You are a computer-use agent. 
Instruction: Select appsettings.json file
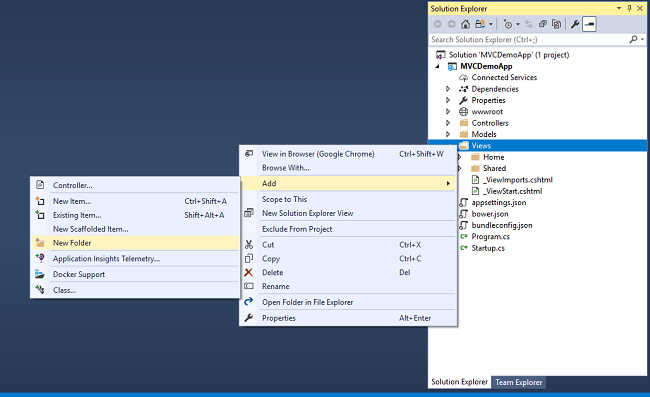[x=499, y=203]
